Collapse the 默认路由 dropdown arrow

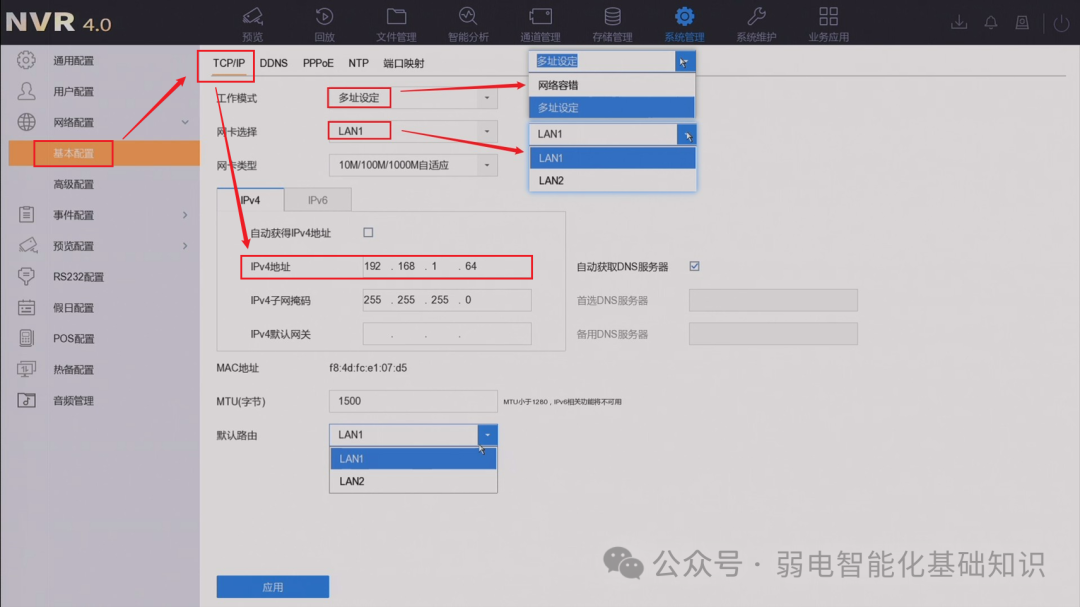[x=487, y=435]
